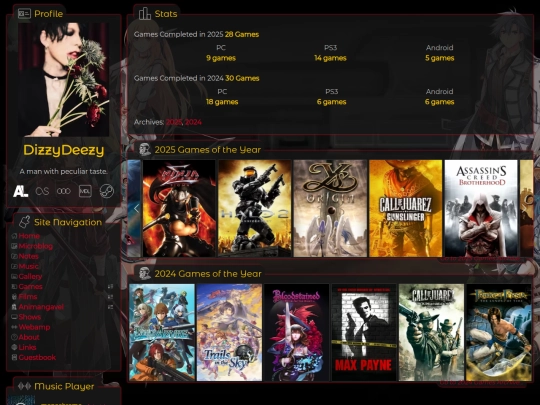This screenshot has width=540, height=405.
Task: Click the 2025 Games of the Year icon
Action: point(145,149)
